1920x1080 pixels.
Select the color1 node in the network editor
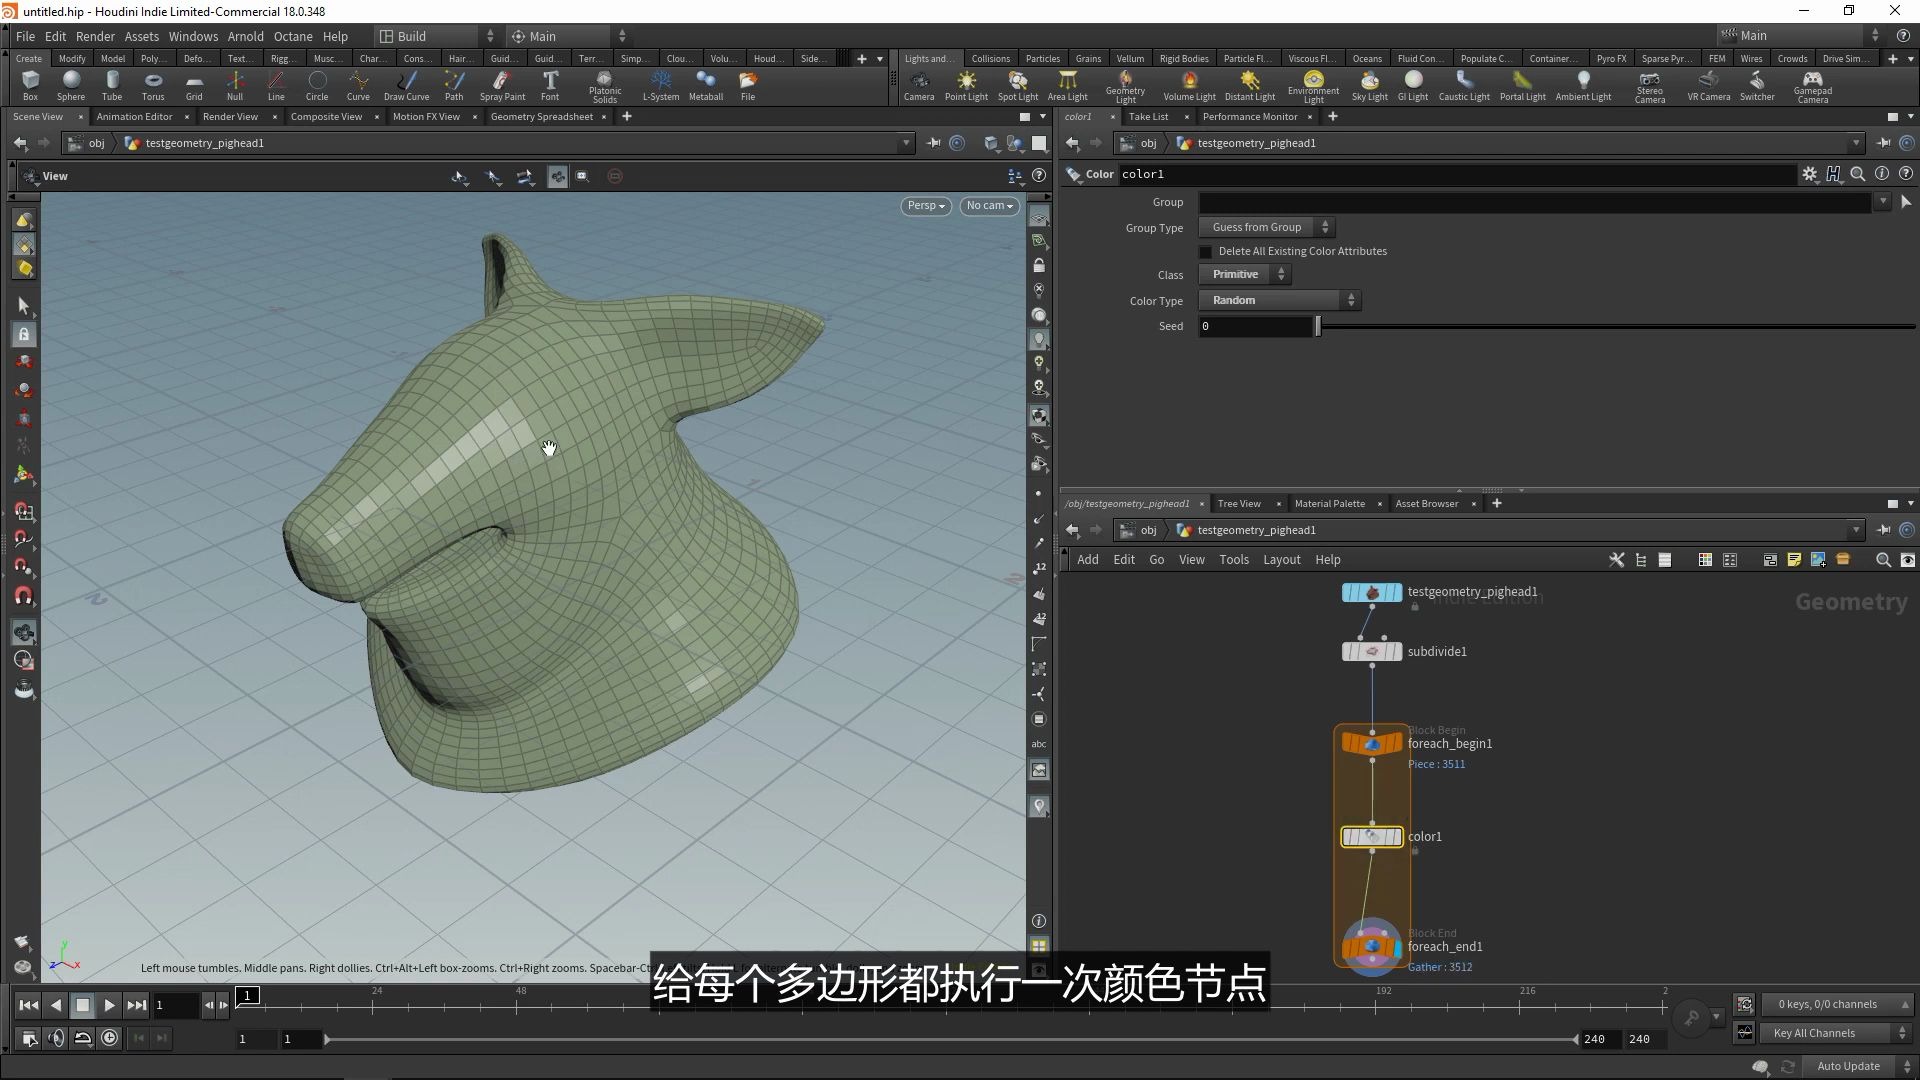point(1371,837)
